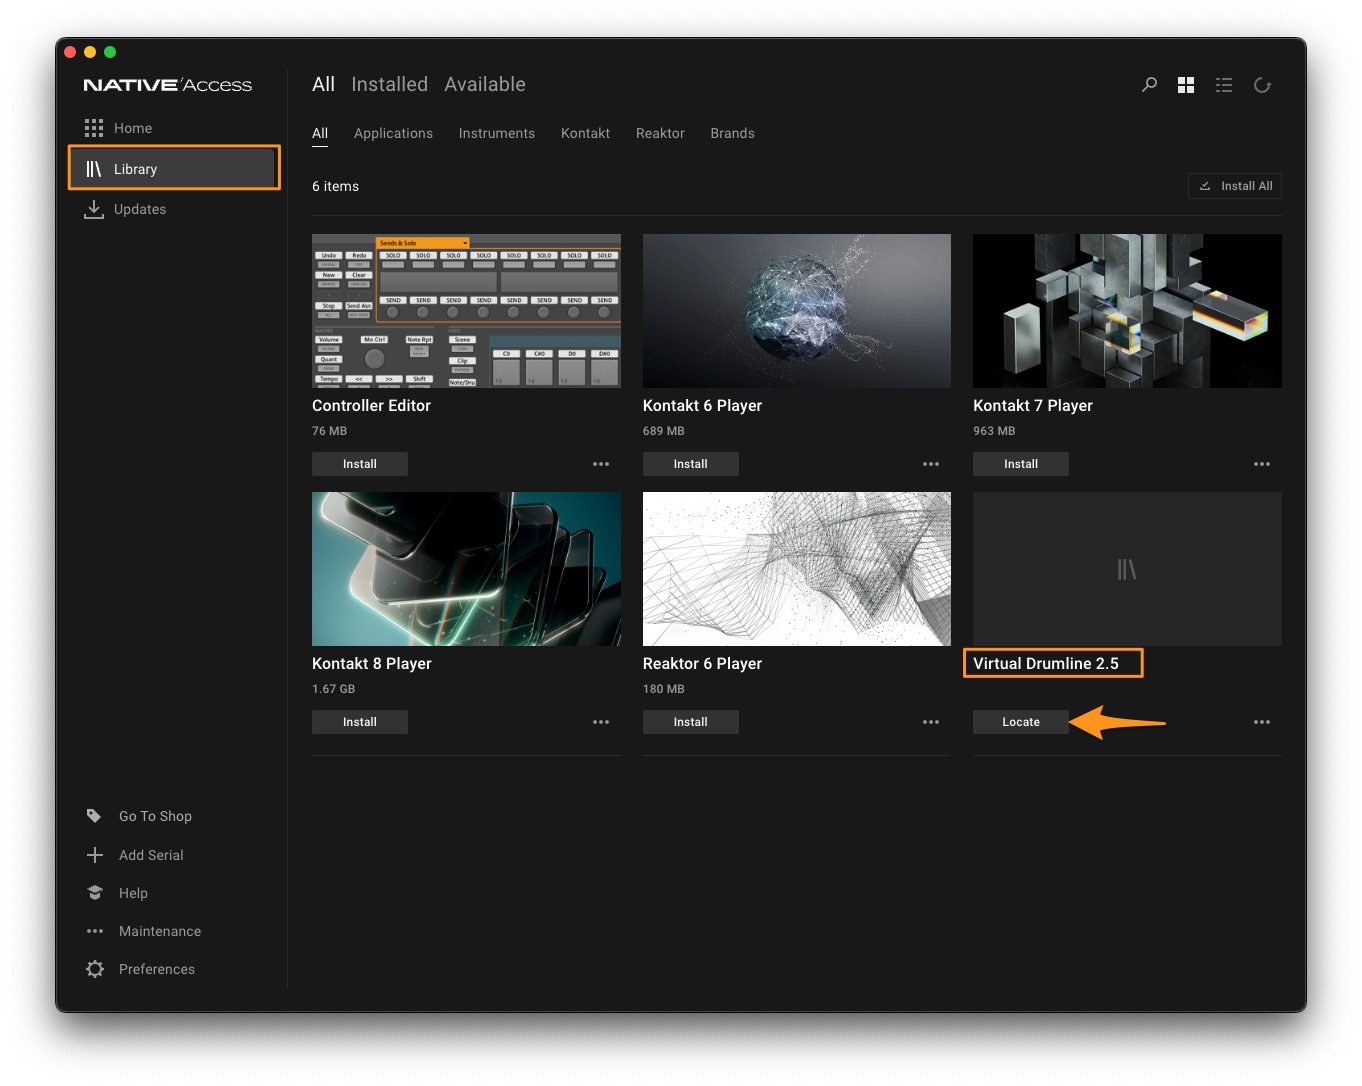Switch to the Available tab
This screenshot has width=1362, height=1086.
coord(485,85)
